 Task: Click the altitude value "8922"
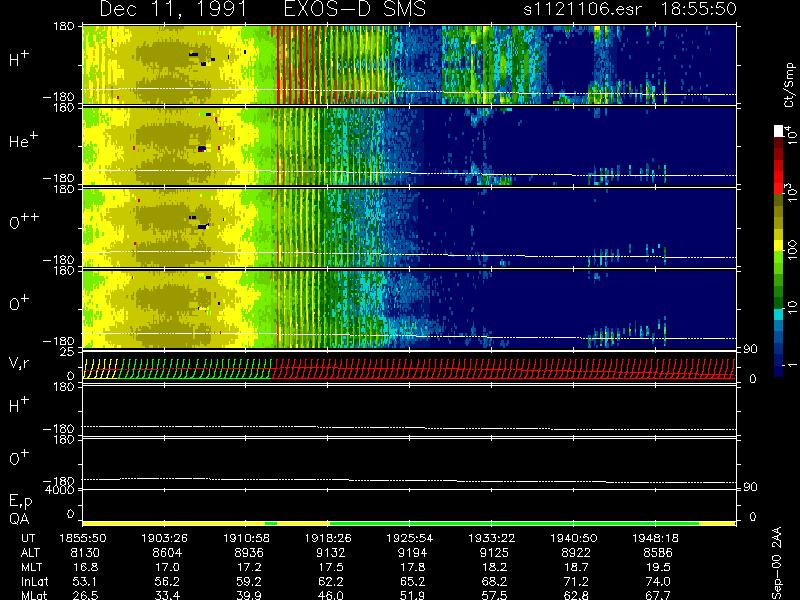click(x=576, y=553)
